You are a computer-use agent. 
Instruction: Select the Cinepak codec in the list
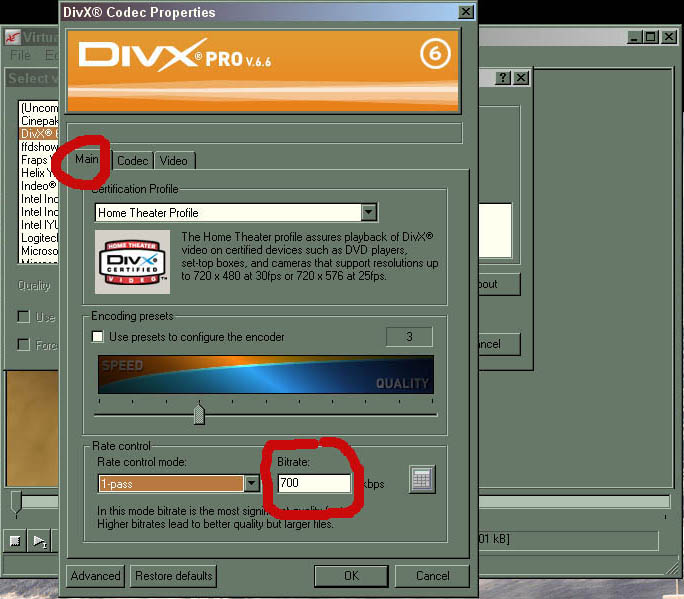(x=39, y=121)
